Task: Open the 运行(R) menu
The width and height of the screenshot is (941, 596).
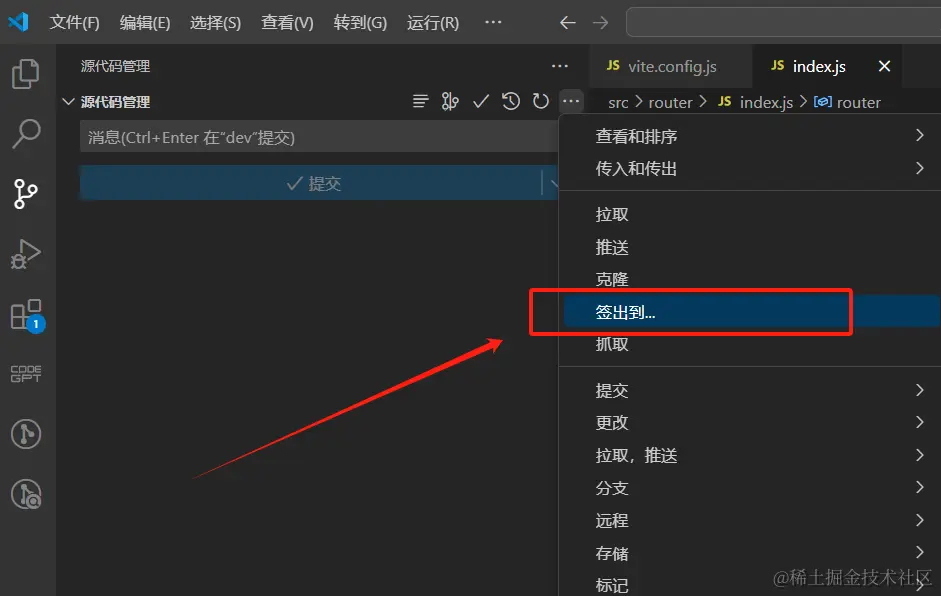Action: (432, 23)
